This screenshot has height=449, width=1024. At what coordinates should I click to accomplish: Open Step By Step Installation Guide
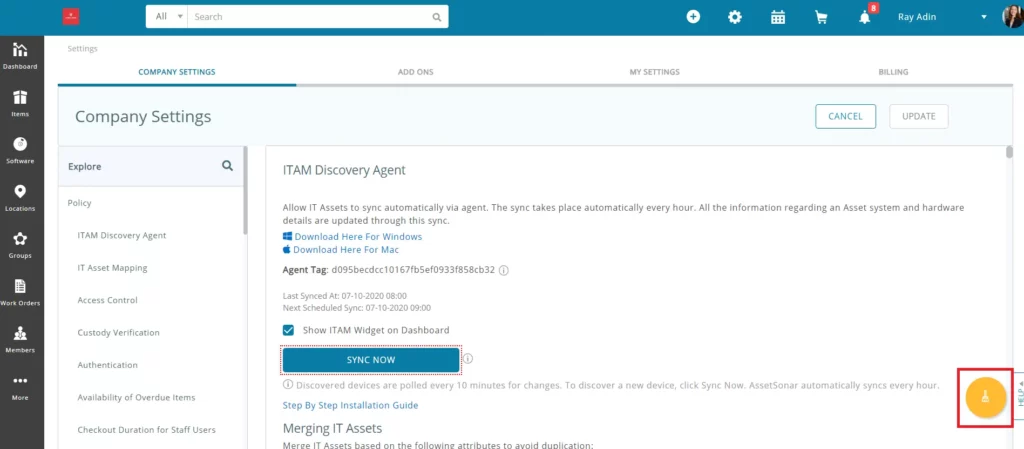click(350, 405)
